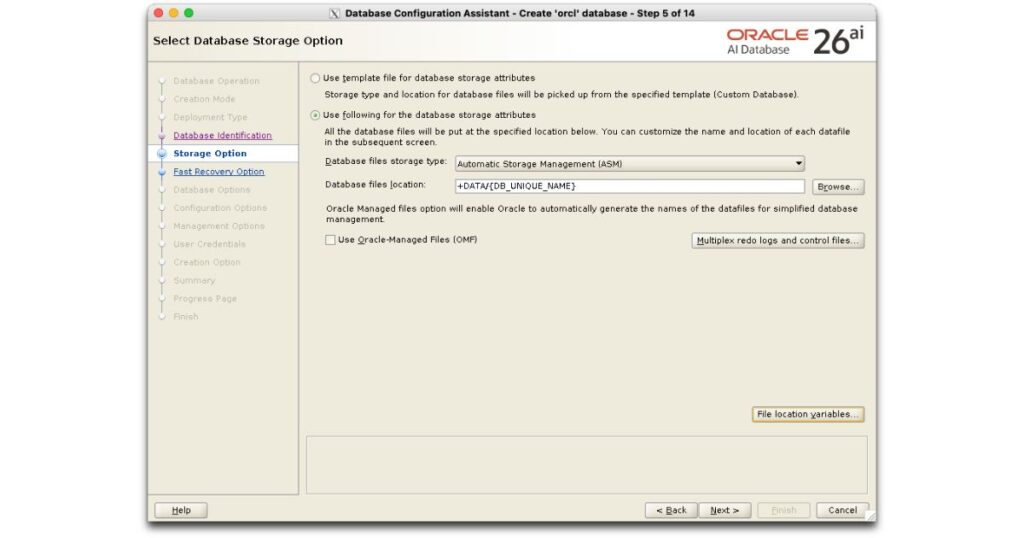Image resolution: width=1024 pixels, height=538 pixels.
Task: Open Multiplex redo logs and control files
Action: (778, 241)
